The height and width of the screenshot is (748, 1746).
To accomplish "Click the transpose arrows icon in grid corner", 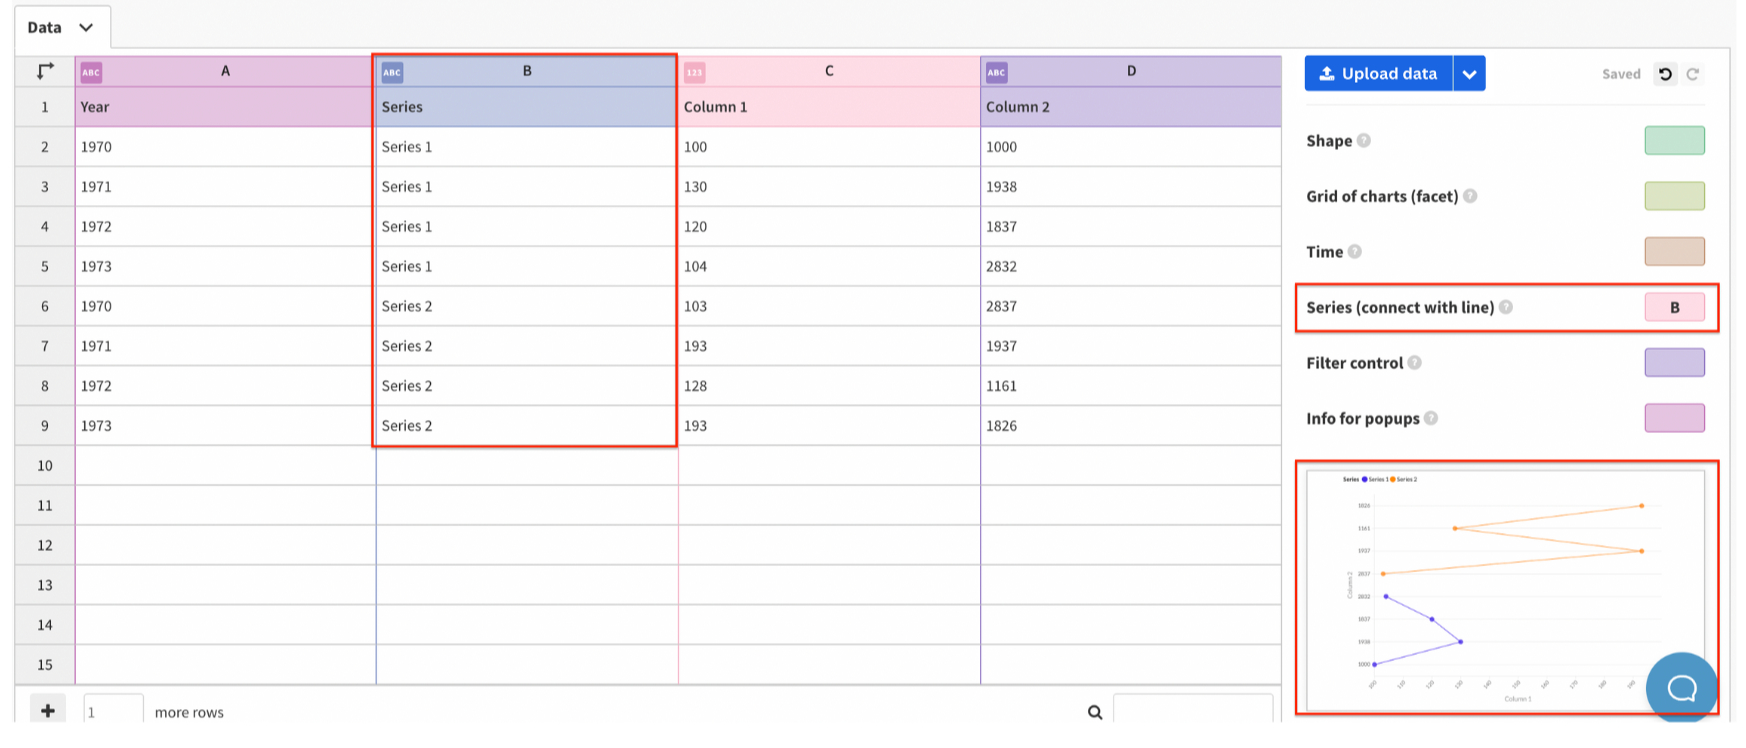I will pos(45,71).
